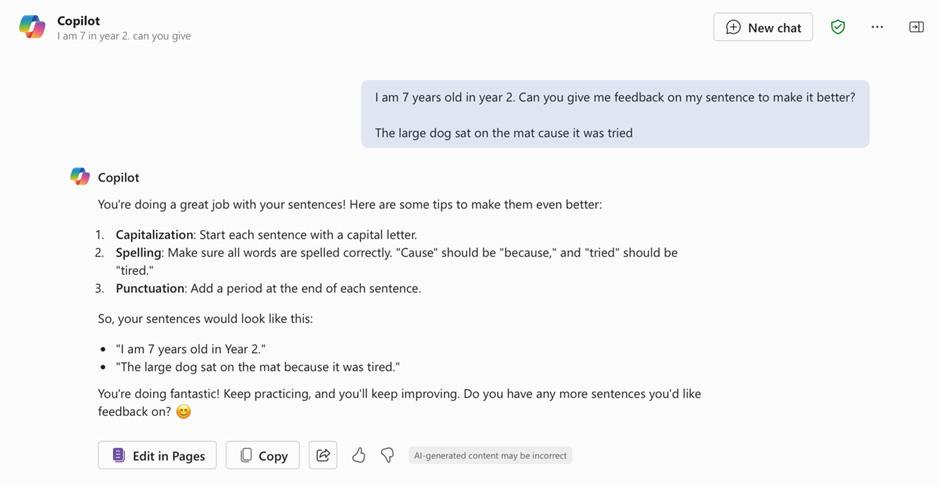
Task: Click the AI-generated content disclaimer label
Action: click(490, 455)
